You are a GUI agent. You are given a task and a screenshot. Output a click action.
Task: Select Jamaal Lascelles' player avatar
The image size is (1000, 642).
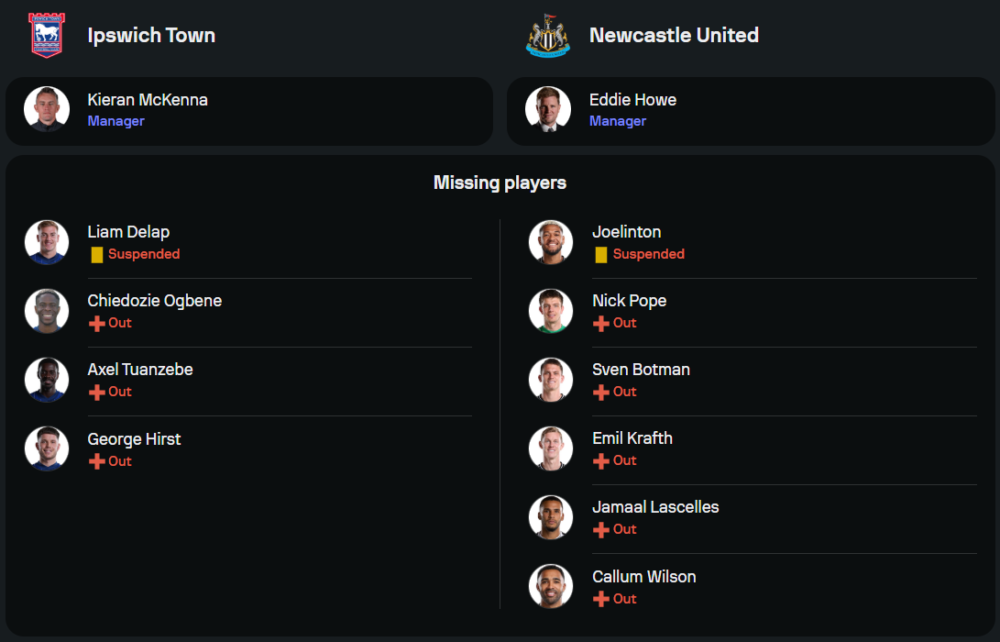pyautogui.click(x=551, y=517)
